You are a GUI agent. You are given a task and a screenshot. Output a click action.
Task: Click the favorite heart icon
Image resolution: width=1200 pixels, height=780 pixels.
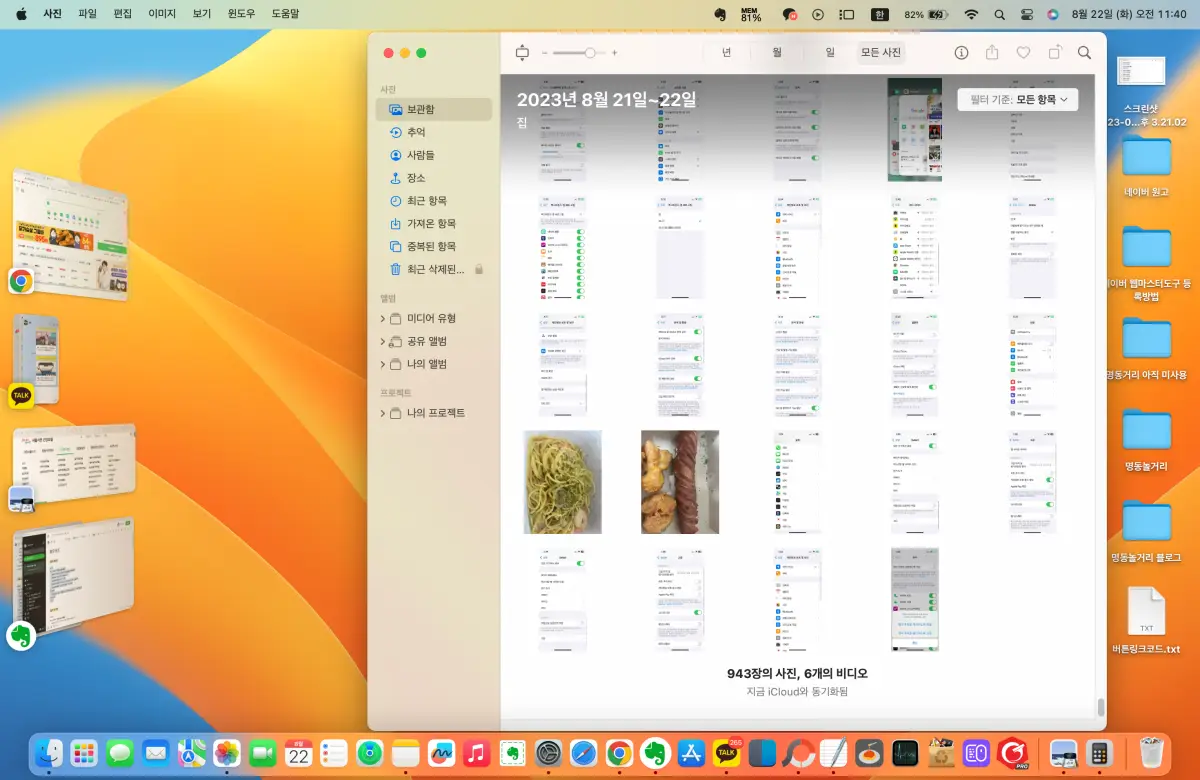(x=1023, y=53)
